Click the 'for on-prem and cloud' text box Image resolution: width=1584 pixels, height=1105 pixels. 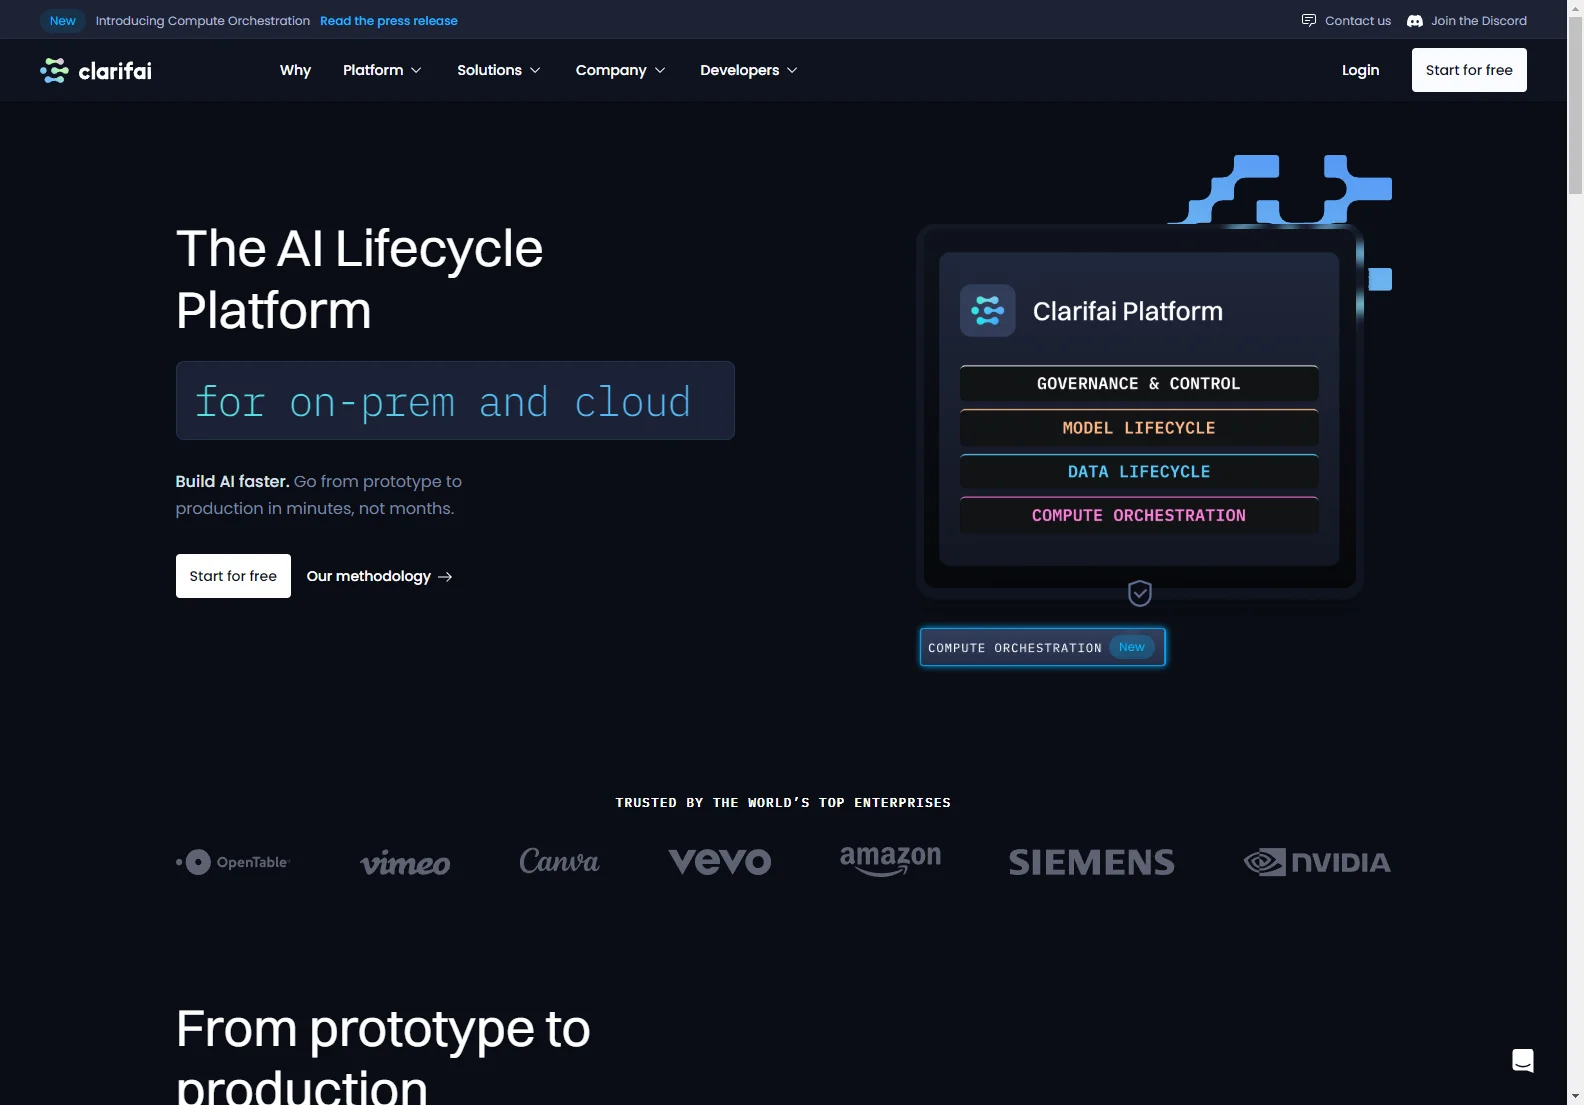click(455, 400)
